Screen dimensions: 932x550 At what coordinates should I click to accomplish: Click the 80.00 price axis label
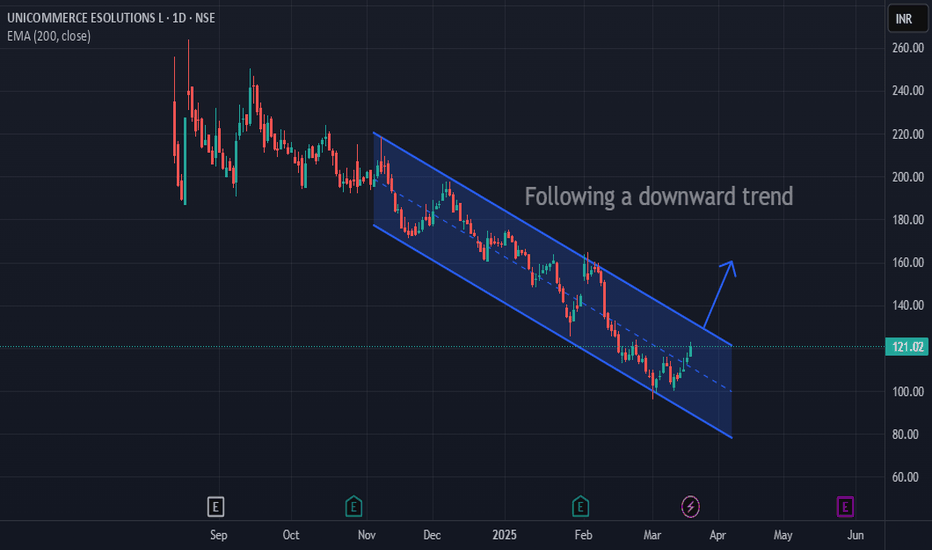tap(905, 435)
